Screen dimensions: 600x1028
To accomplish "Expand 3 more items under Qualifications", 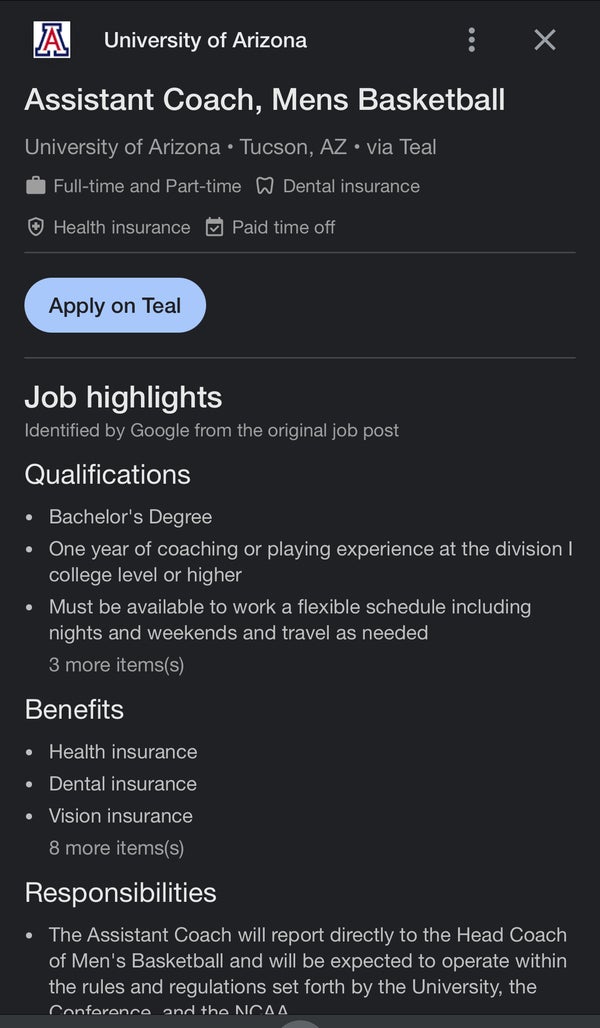I will [x=116, y=665].
